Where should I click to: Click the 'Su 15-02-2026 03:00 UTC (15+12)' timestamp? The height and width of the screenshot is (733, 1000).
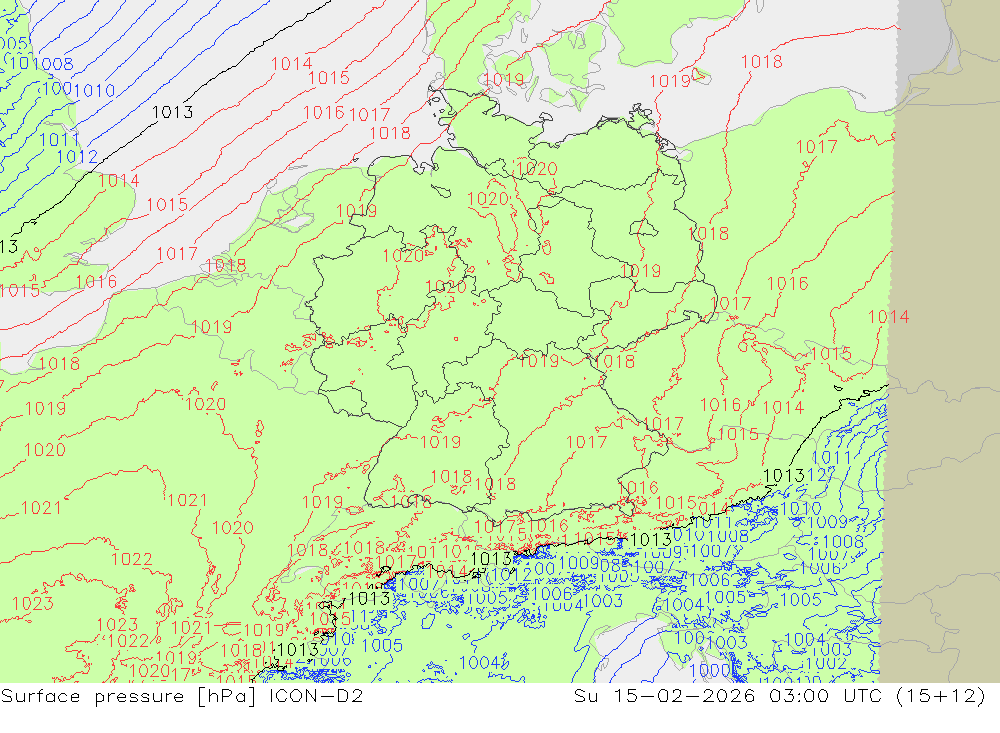779,695
